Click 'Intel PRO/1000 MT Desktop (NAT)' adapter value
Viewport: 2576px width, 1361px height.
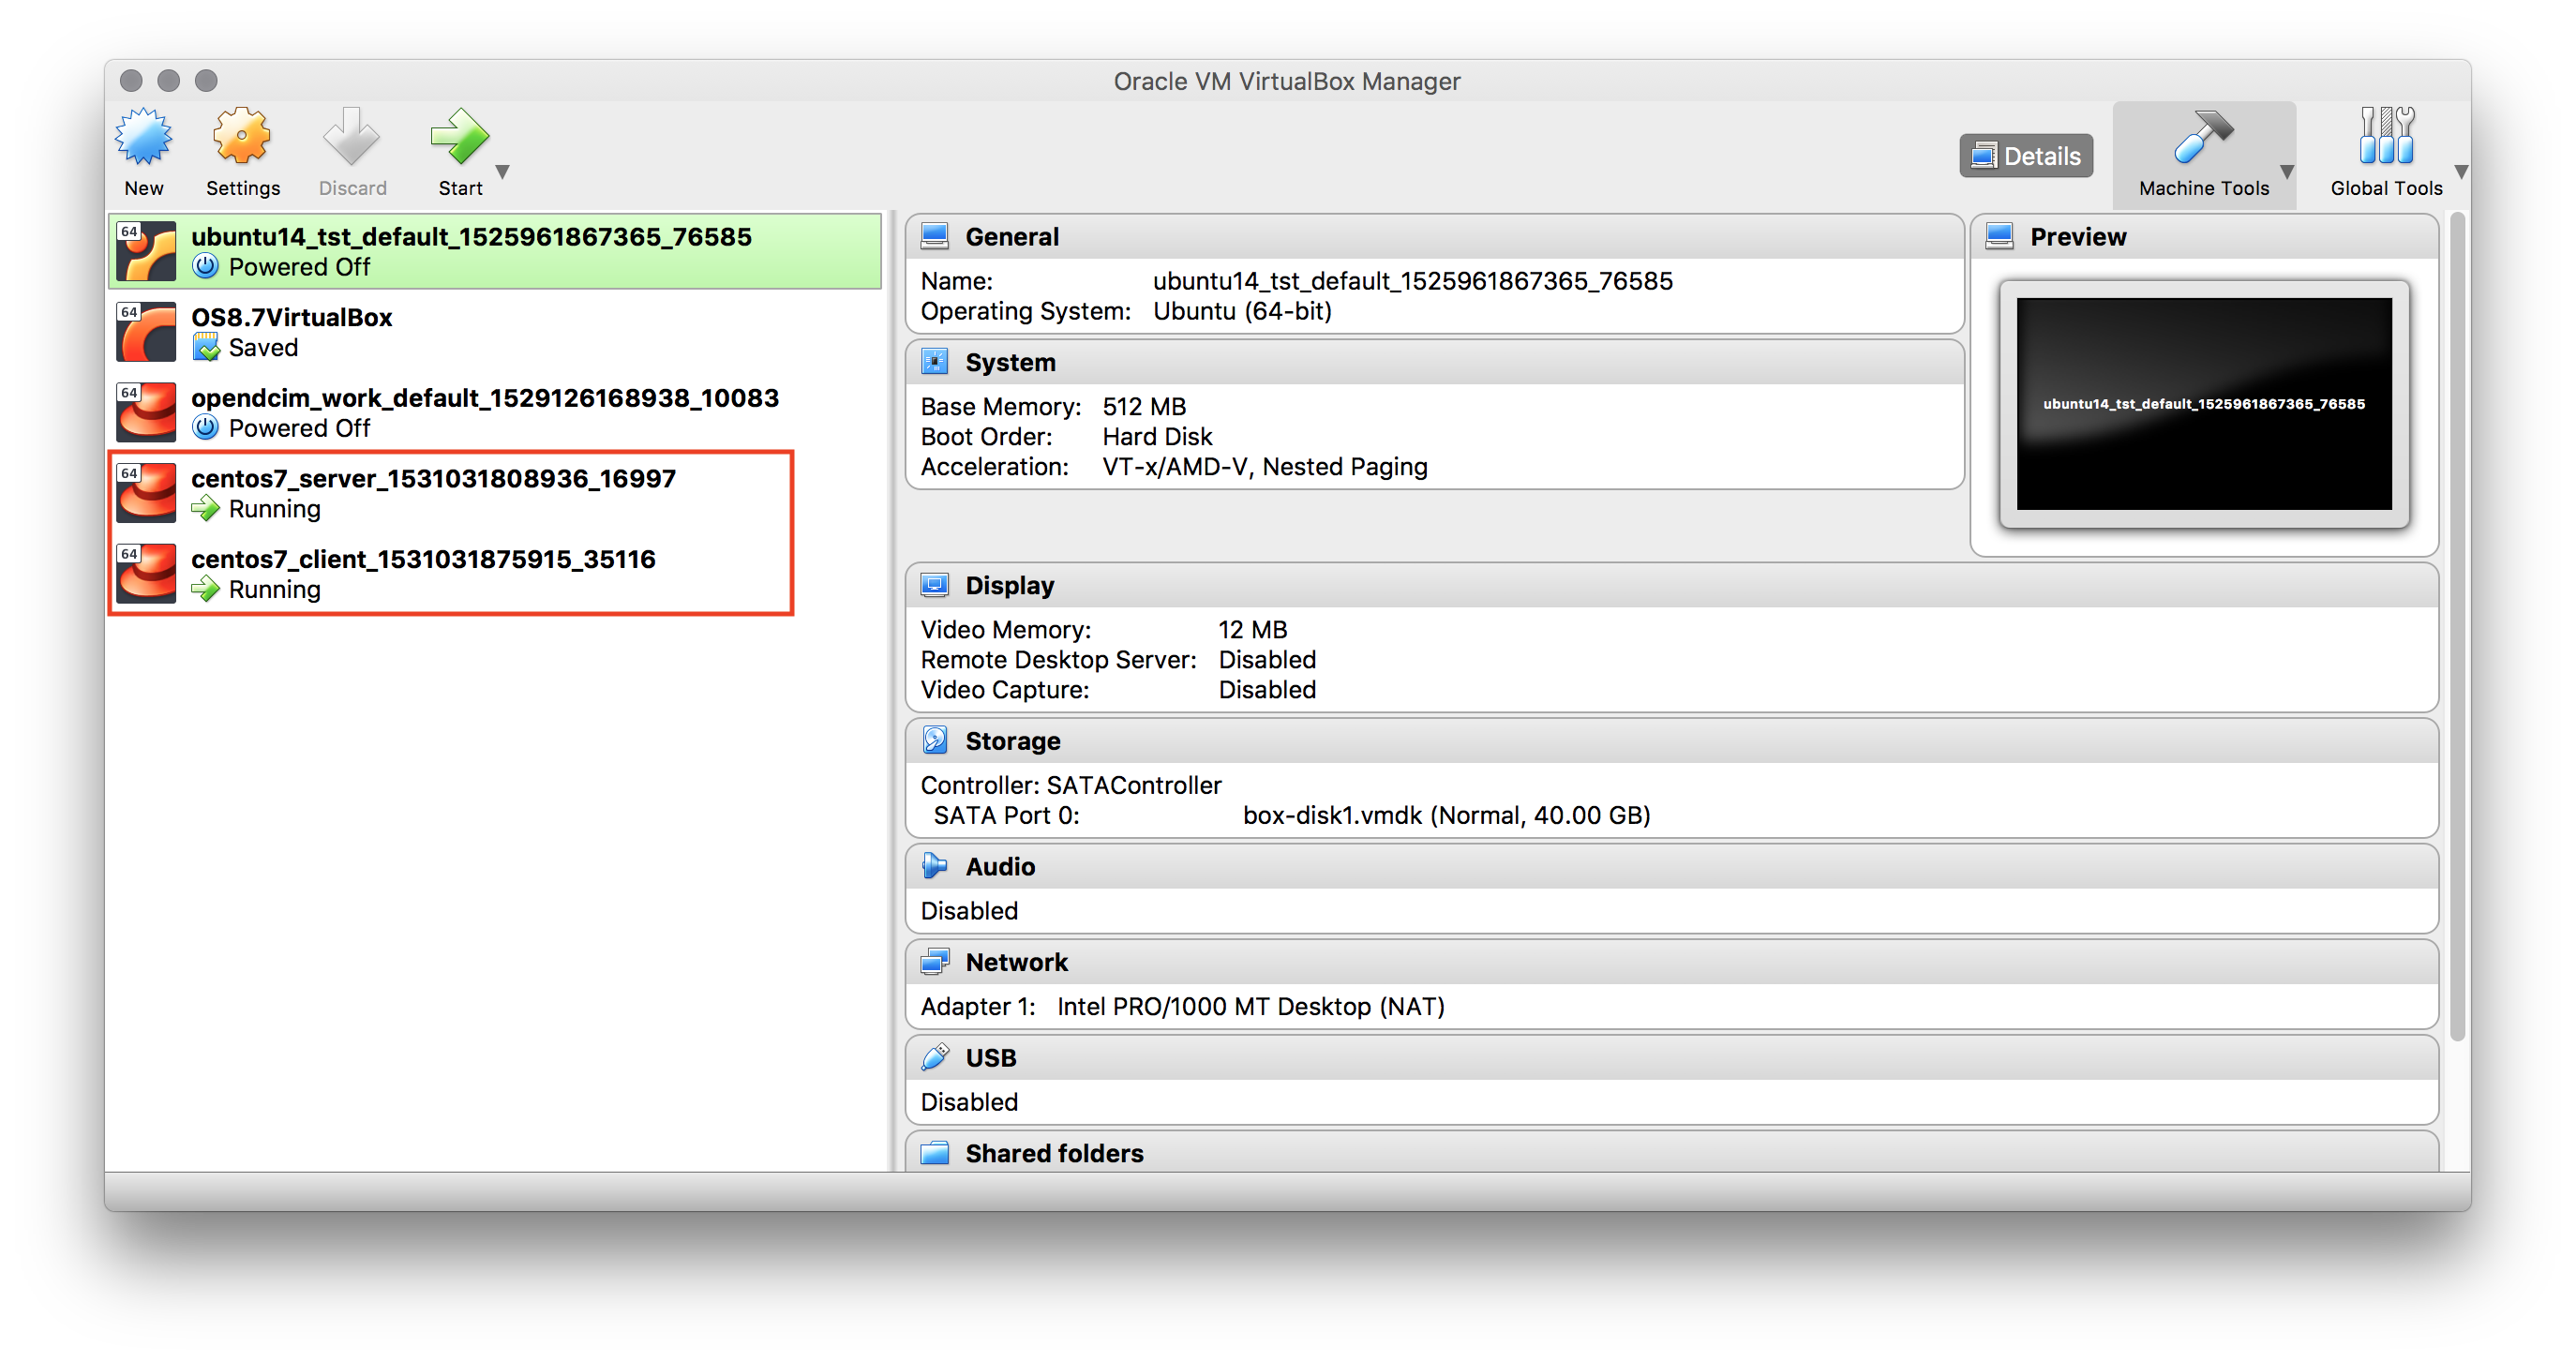click(1250, 1006)
